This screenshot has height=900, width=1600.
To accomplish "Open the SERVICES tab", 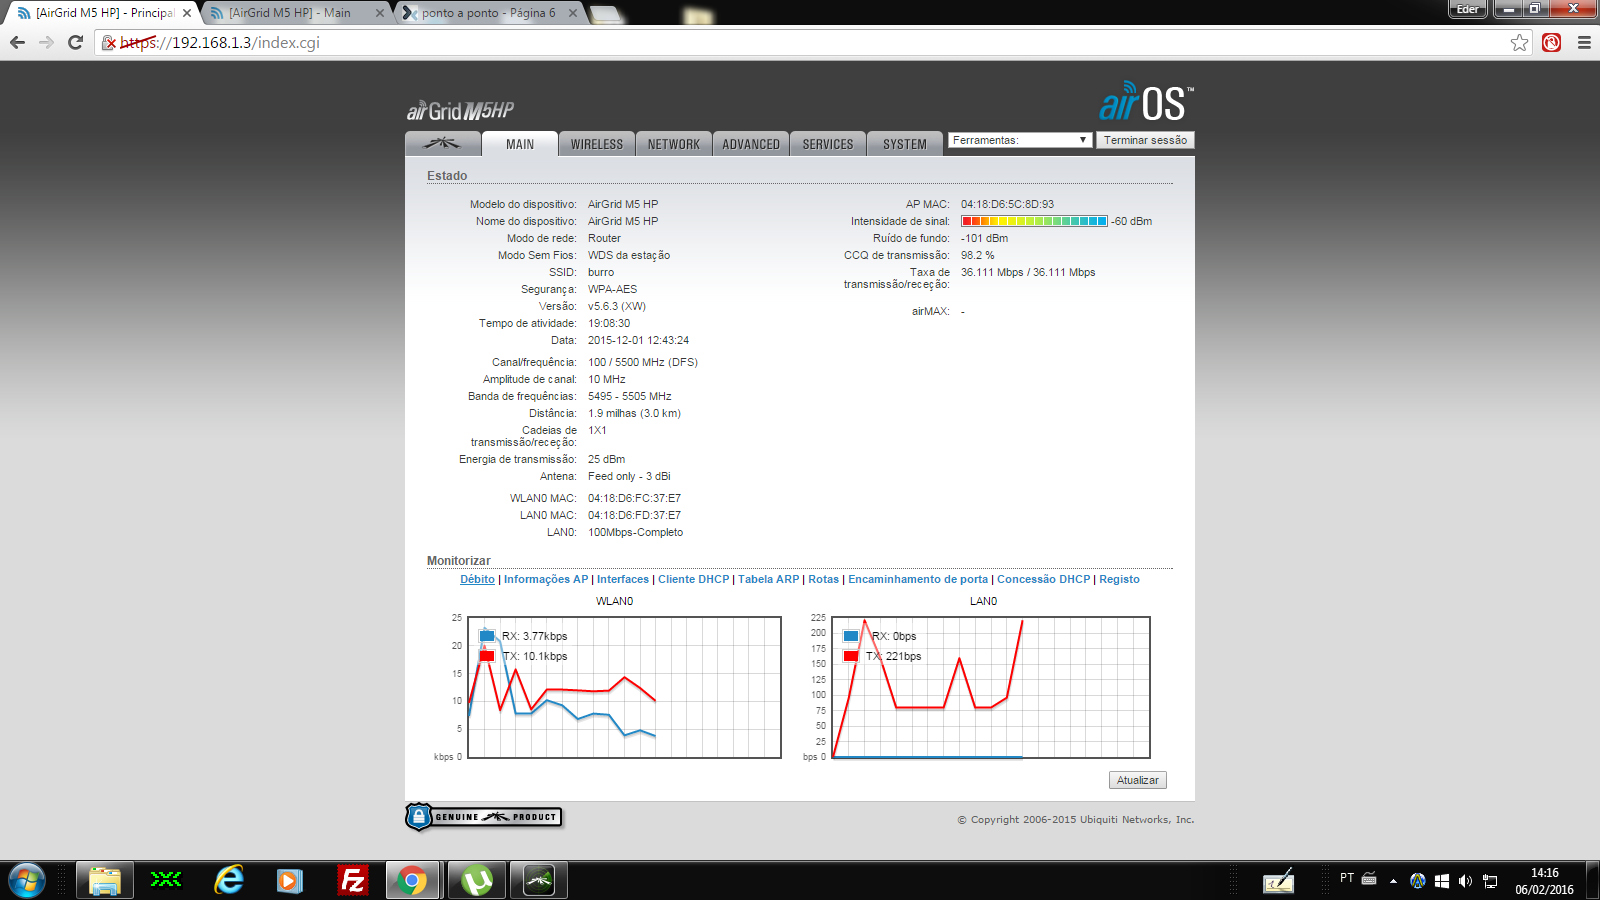I will pyautogui.click(x=828, y=144).
